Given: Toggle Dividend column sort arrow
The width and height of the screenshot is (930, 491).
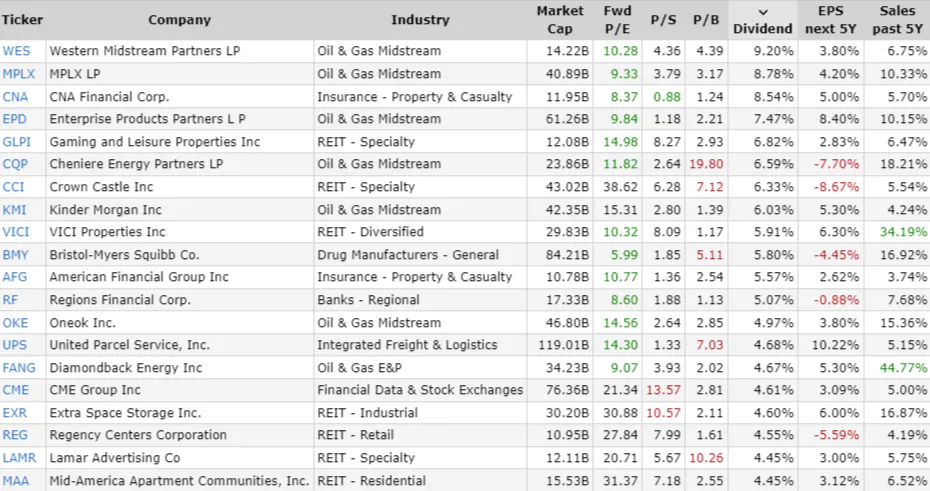Looking at the screenshot, I should [763, 12].
